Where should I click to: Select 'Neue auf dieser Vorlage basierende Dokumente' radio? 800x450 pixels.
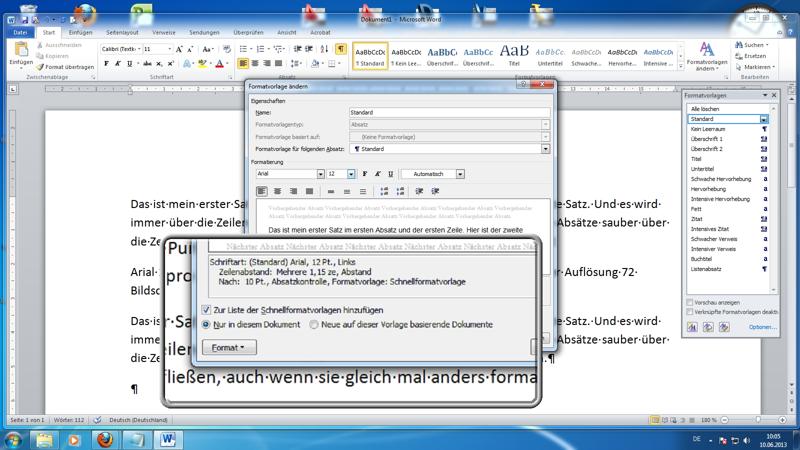point(314,324)
